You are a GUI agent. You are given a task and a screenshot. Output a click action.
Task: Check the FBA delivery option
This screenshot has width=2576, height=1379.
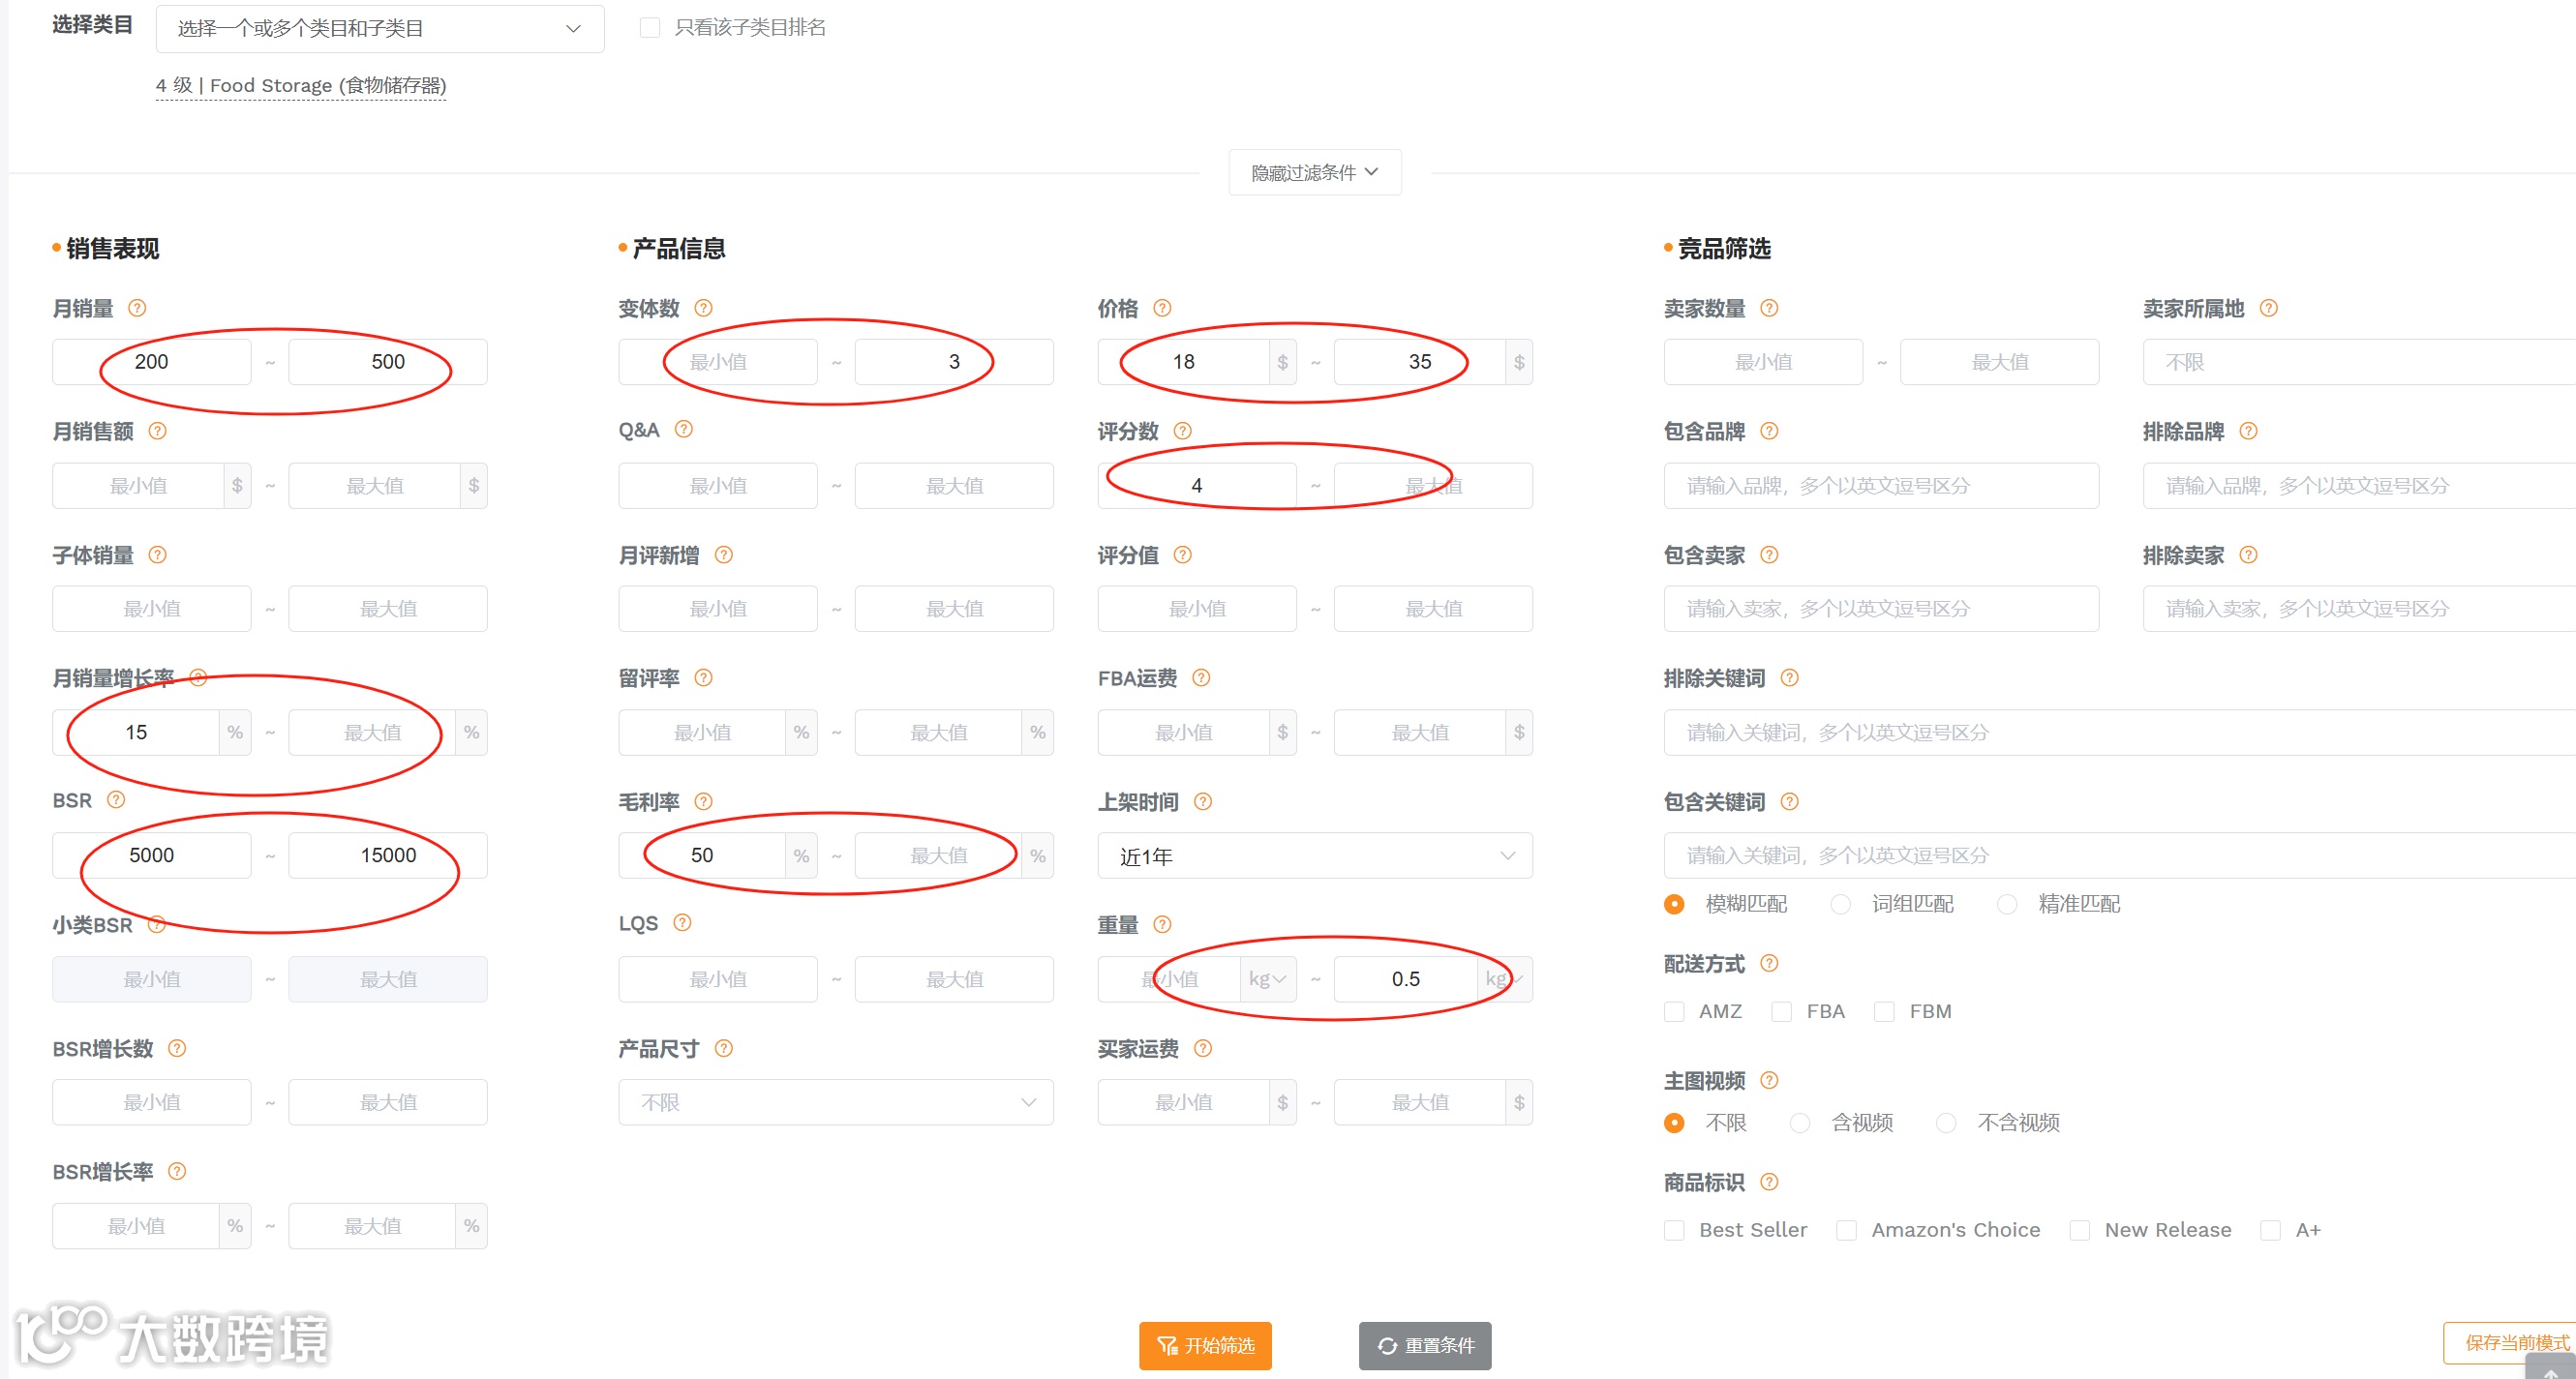[1781, 1011]
